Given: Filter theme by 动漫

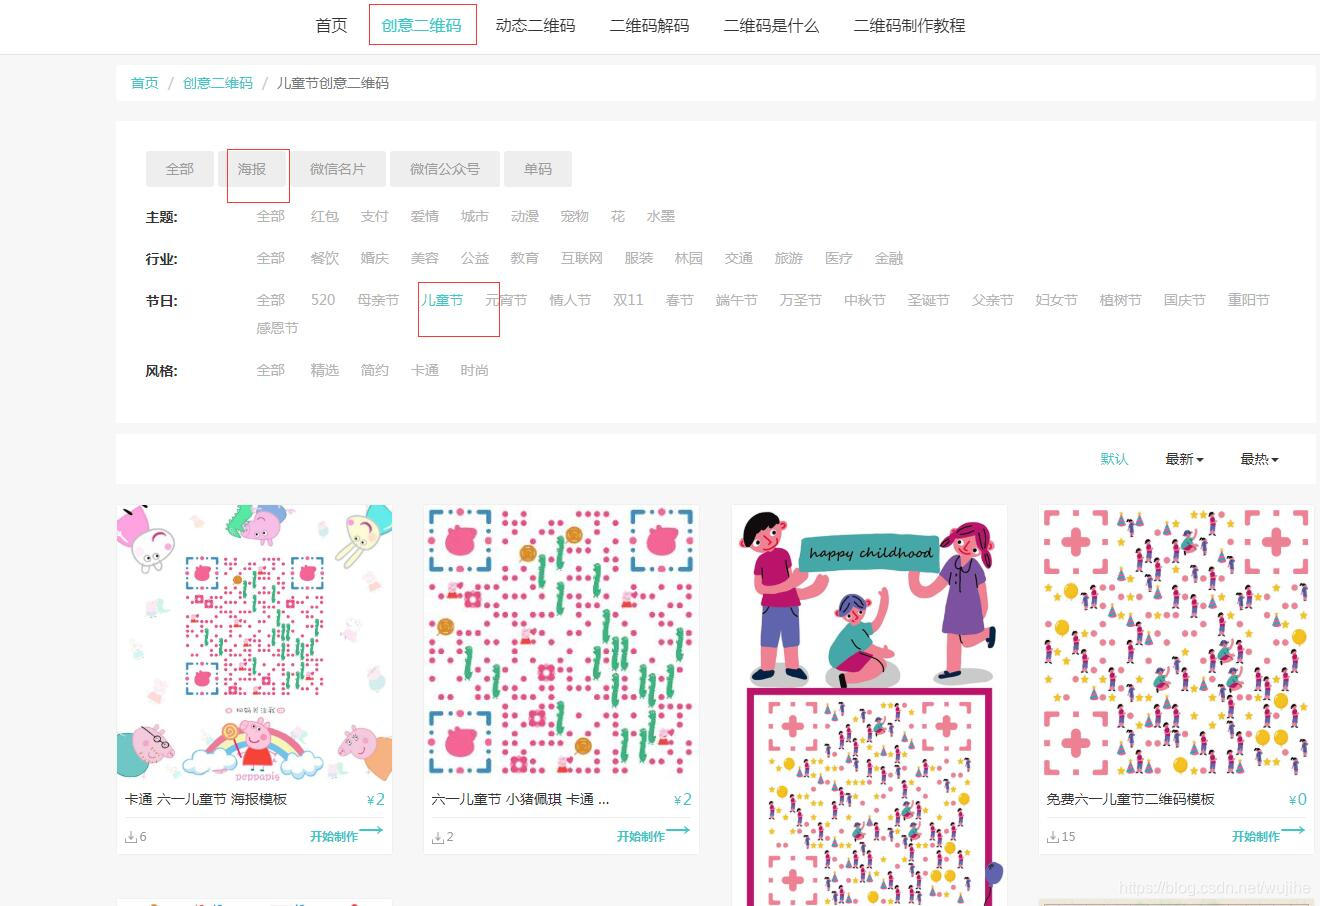Looking at the screenshot, I should click(x=525, y=216).
